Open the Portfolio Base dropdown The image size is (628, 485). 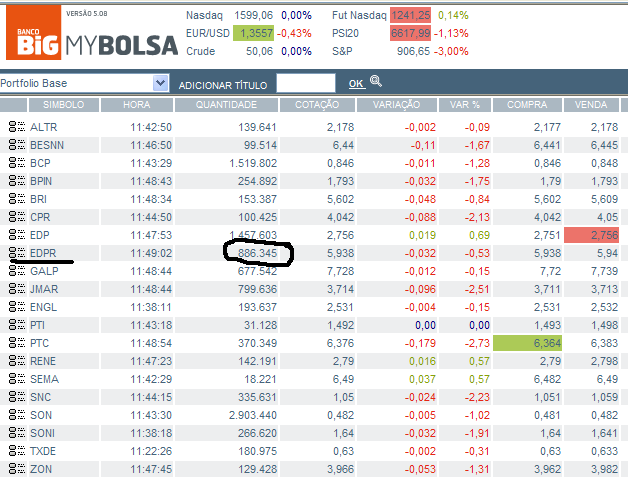(x=160, y=83)
